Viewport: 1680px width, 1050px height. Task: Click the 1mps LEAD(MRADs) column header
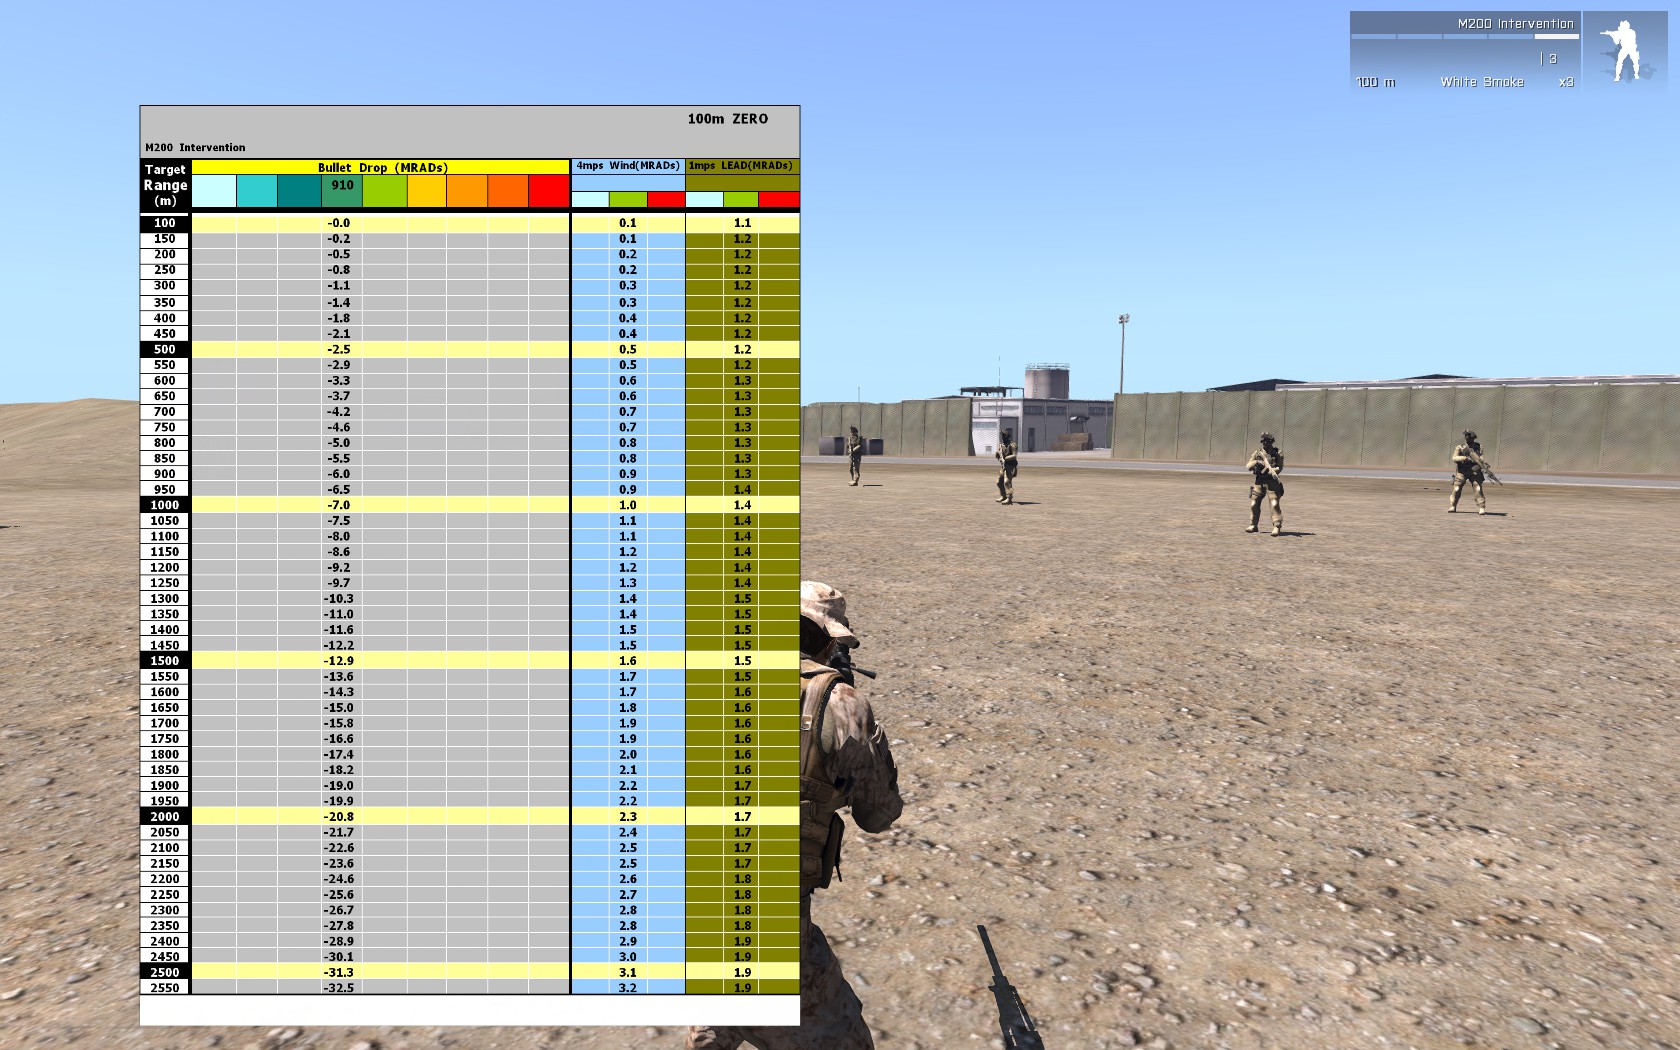(x=742, y=166)
